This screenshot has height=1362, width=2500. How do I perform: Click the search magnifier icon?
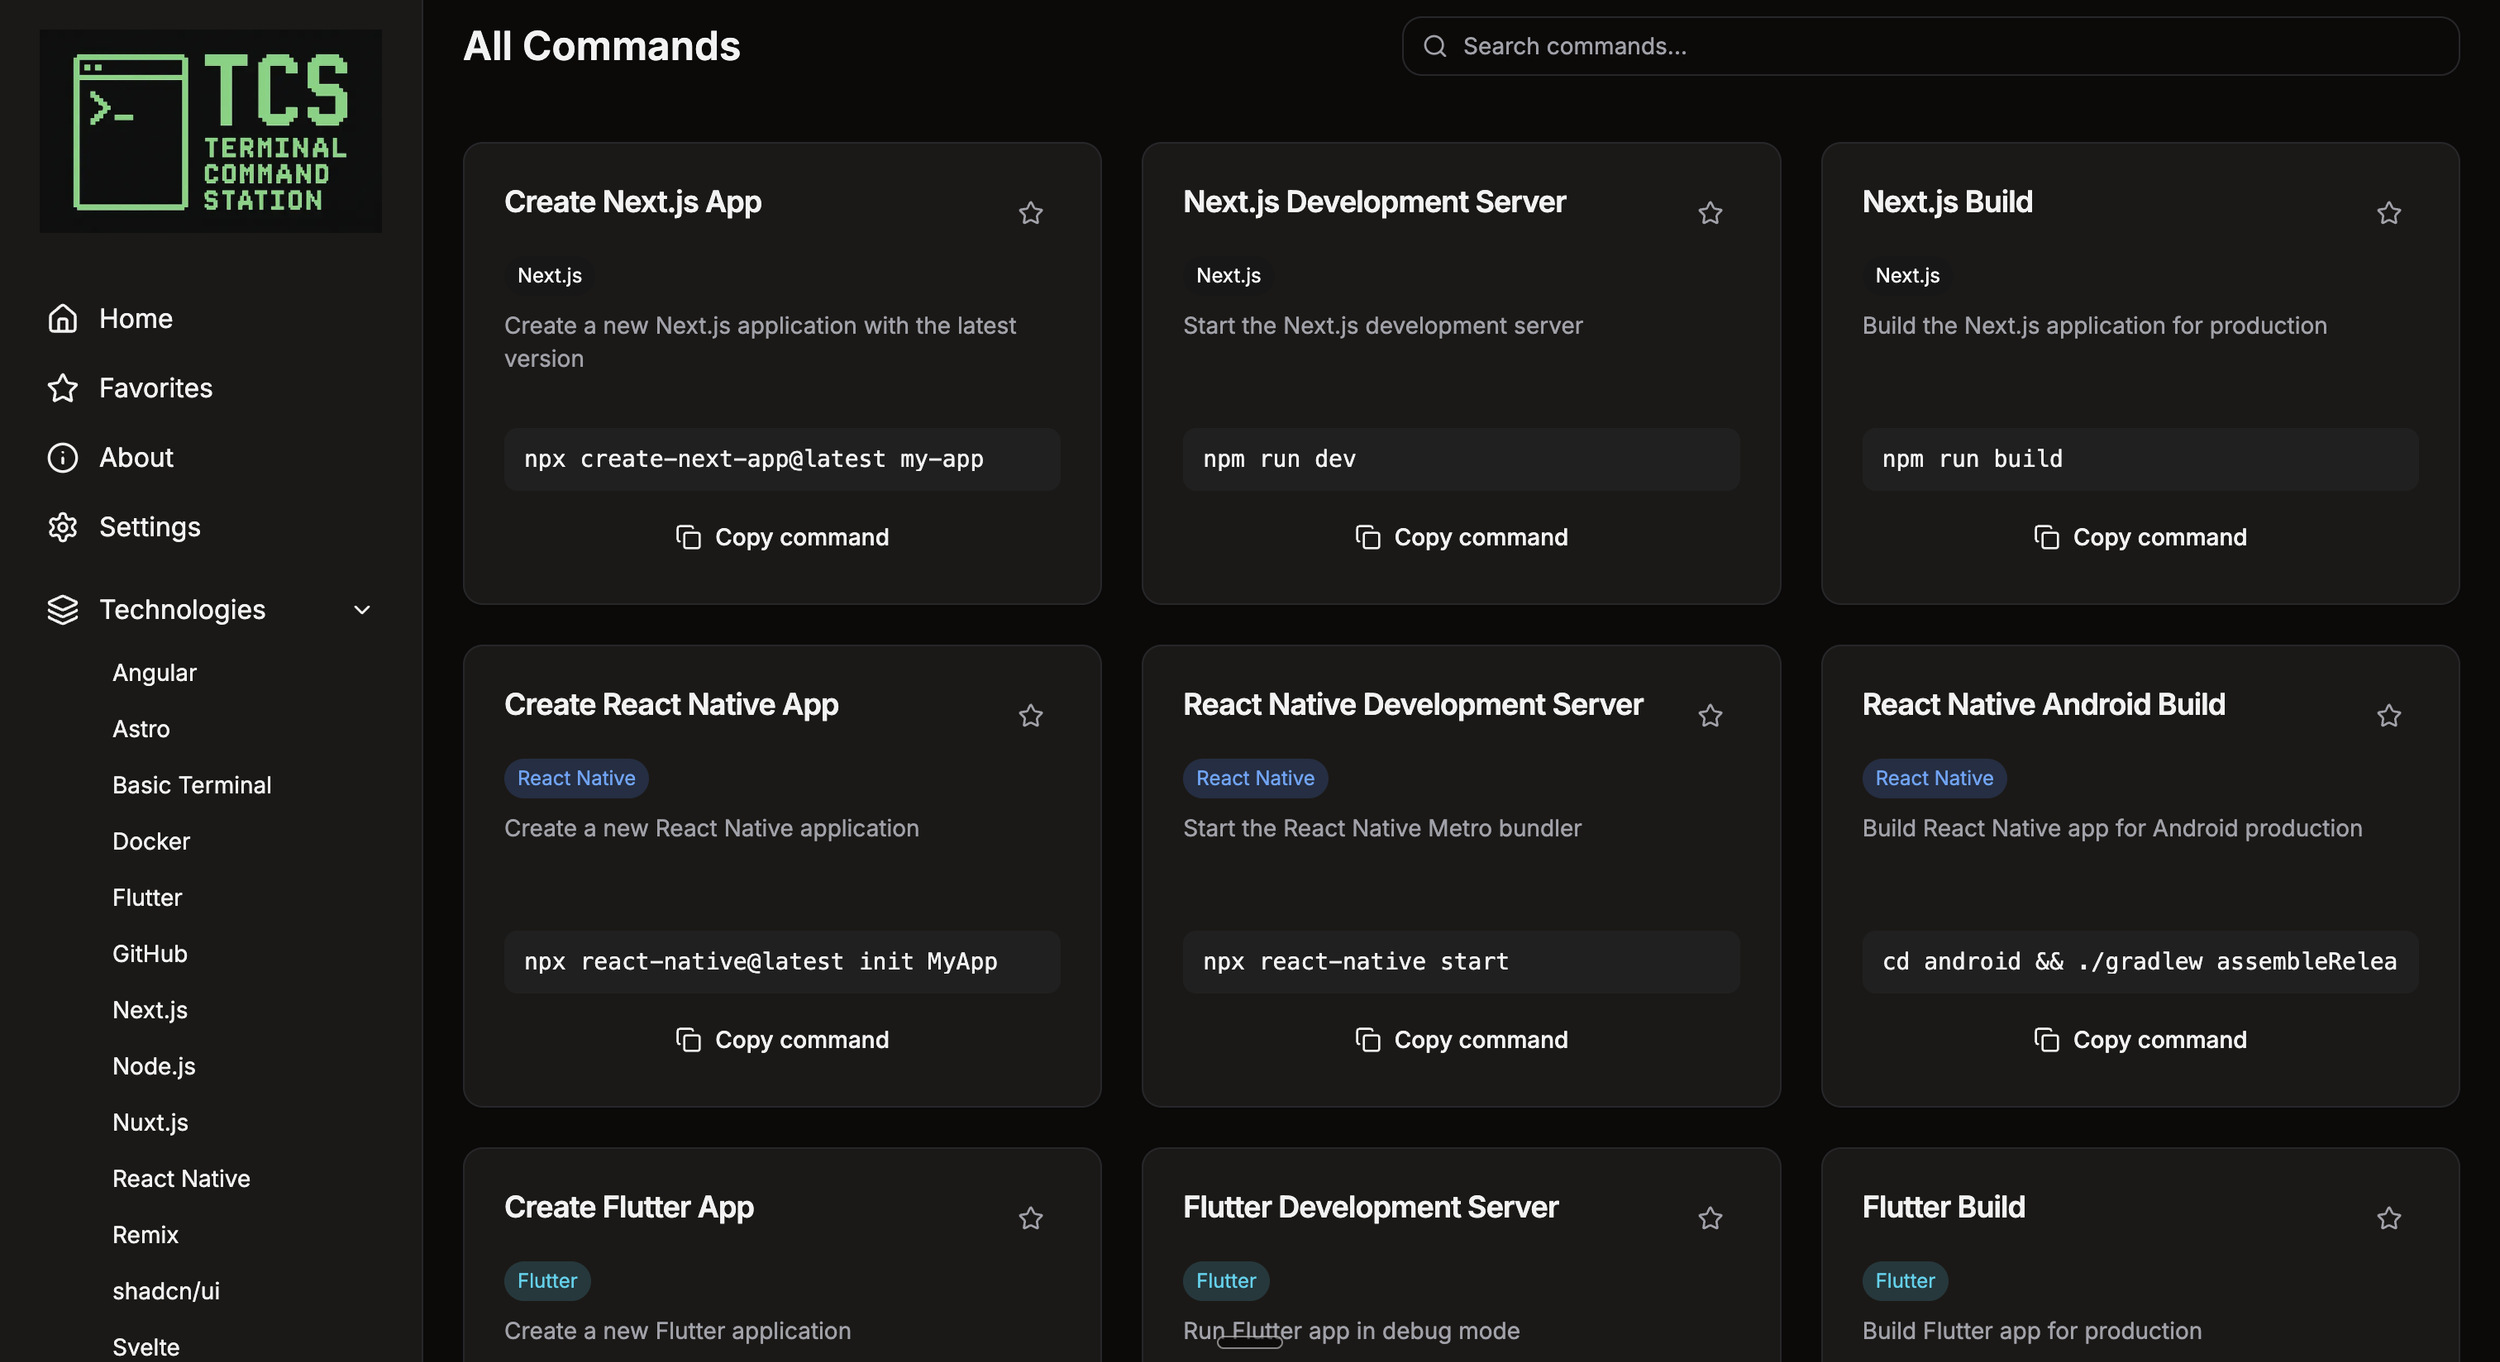click(x=1435, y=46)
